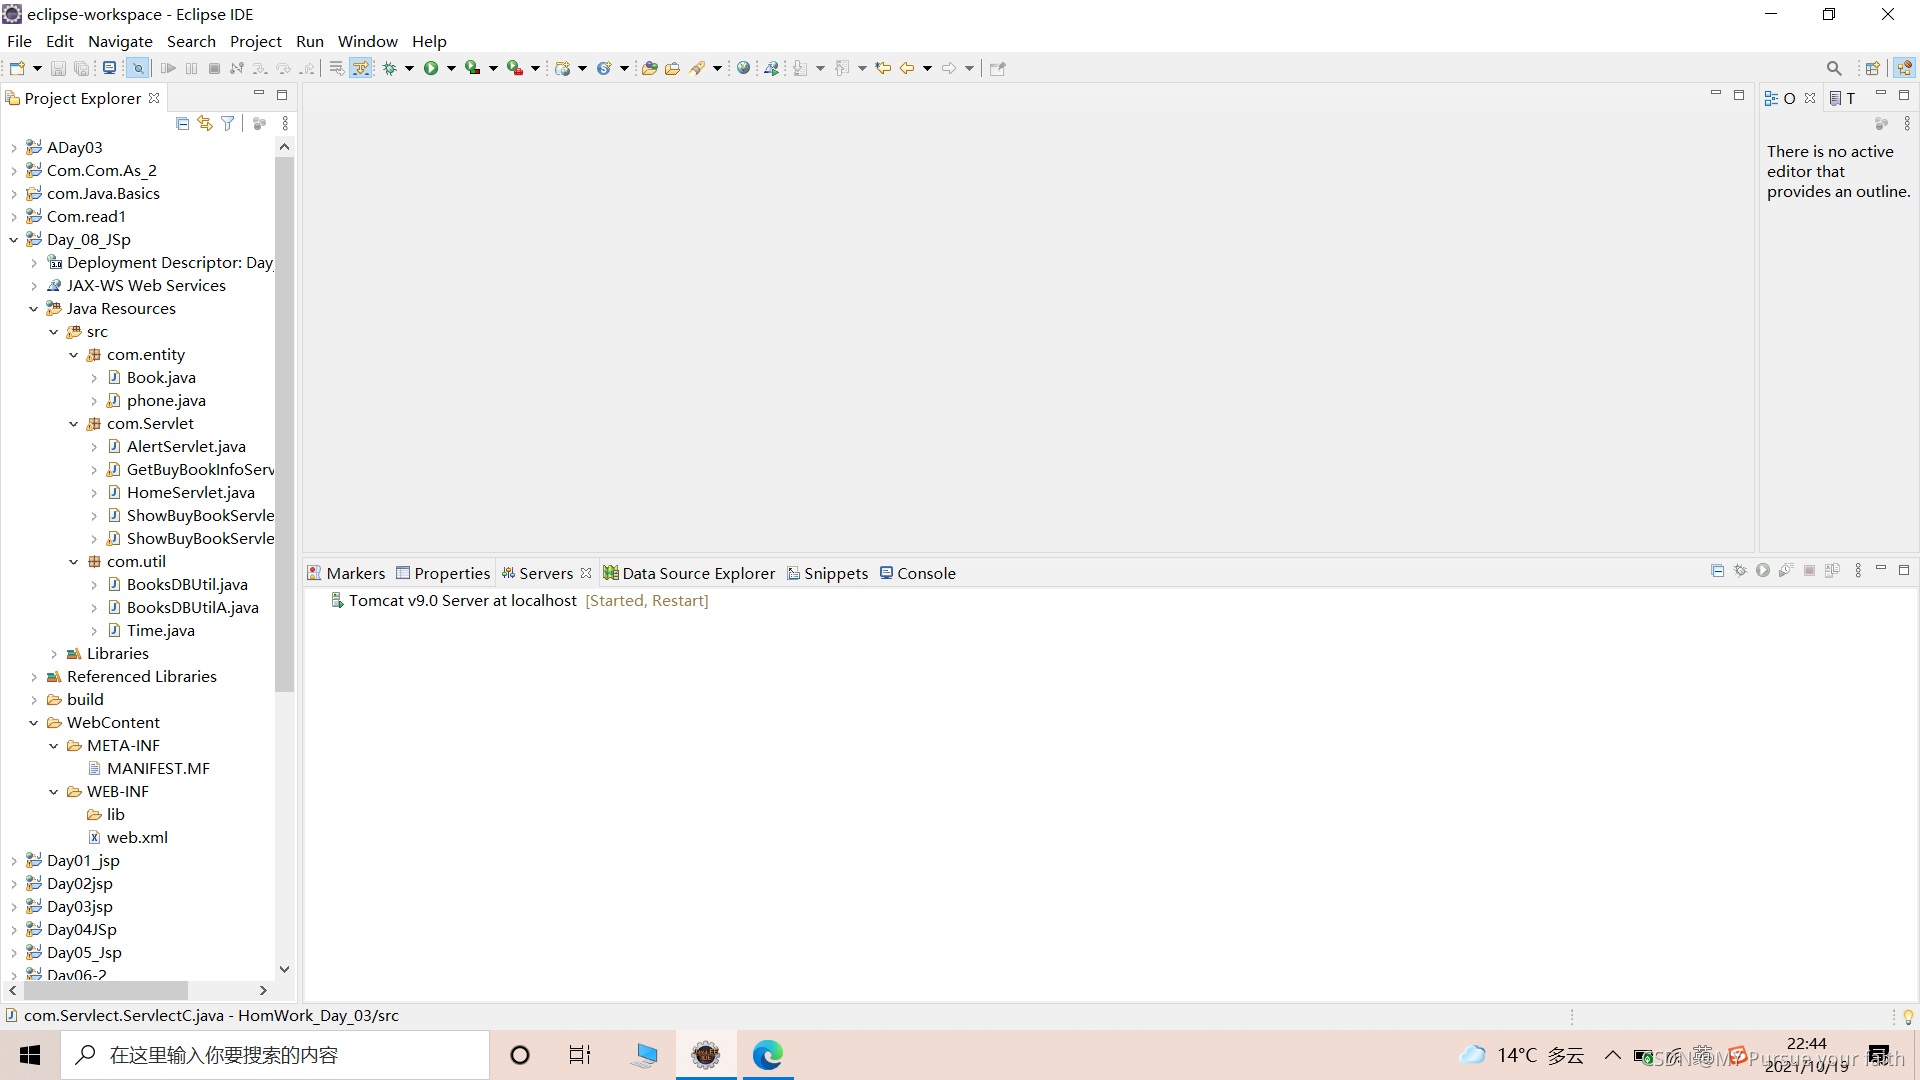Toggle the highlighted word wrap toolbar button

point(361,68)
